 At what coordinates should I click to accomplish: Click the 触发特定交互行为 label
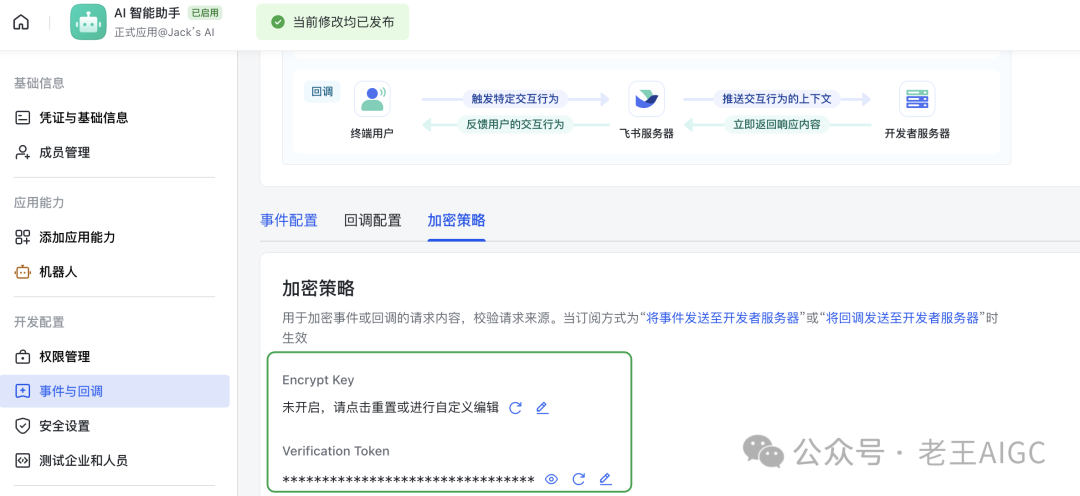pos(515,99)
